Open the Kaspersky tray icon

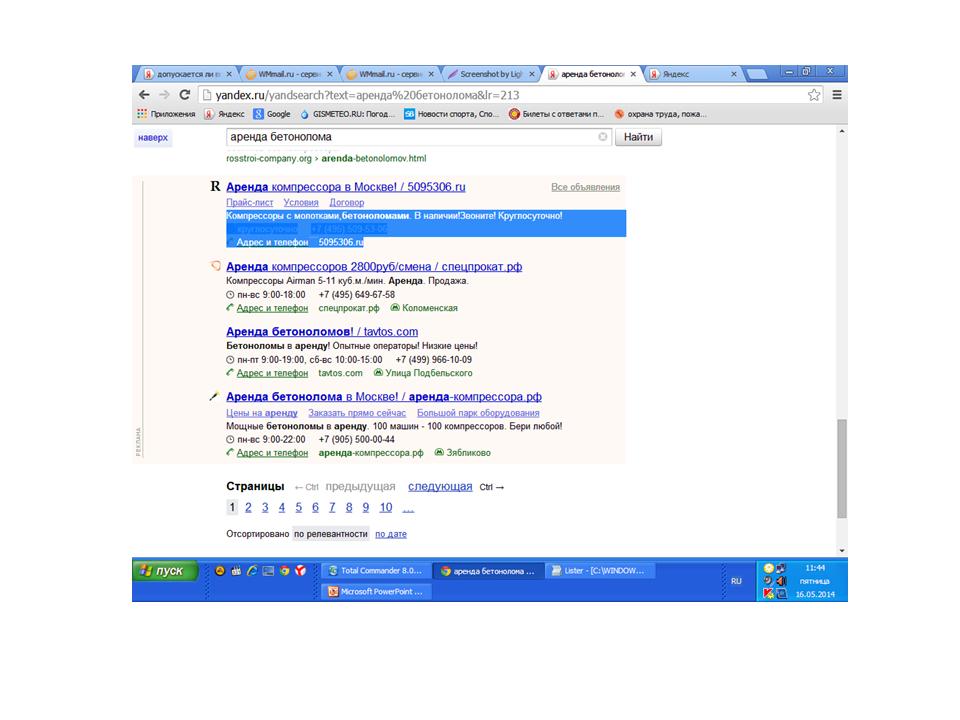pyautogui.click(x=768, y=593)
